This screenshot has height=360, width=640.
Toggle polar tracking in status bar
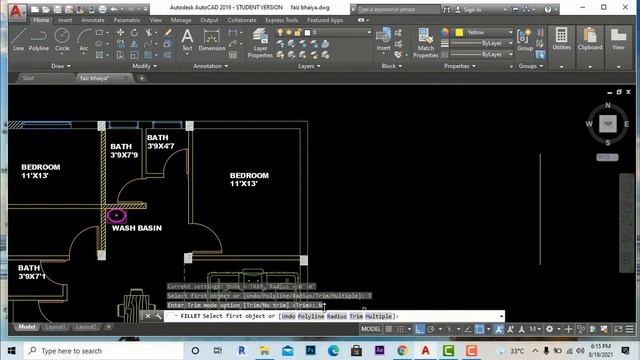point(431,329)
